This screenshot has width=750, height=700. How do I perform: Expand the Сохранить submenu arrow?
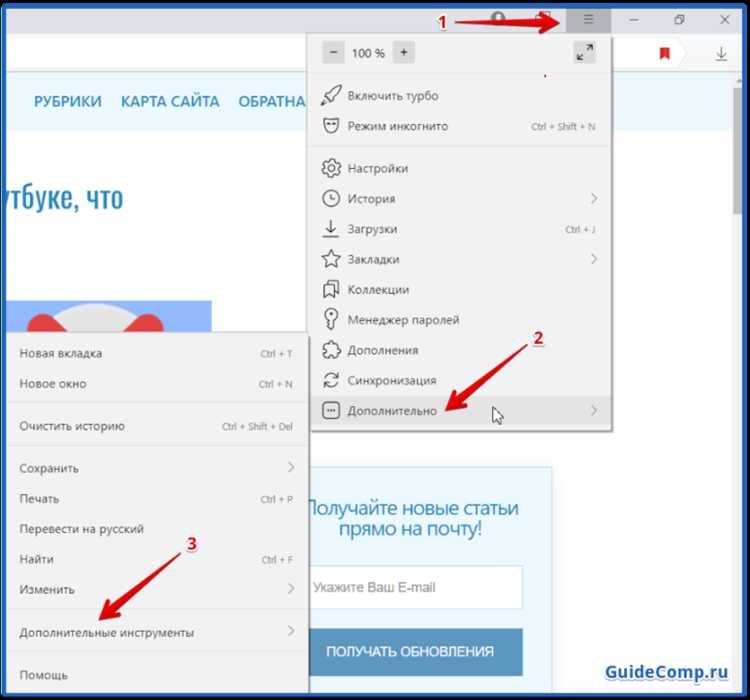[x=291, y=467]
